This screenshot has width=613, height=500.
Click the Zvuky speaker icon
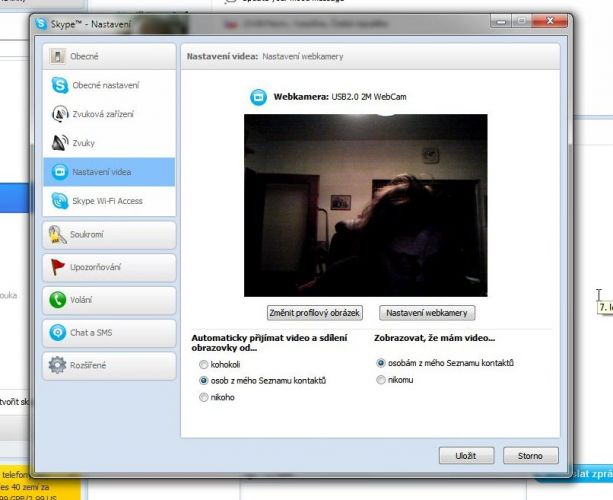pyautogui.click(x=60, y=143)
